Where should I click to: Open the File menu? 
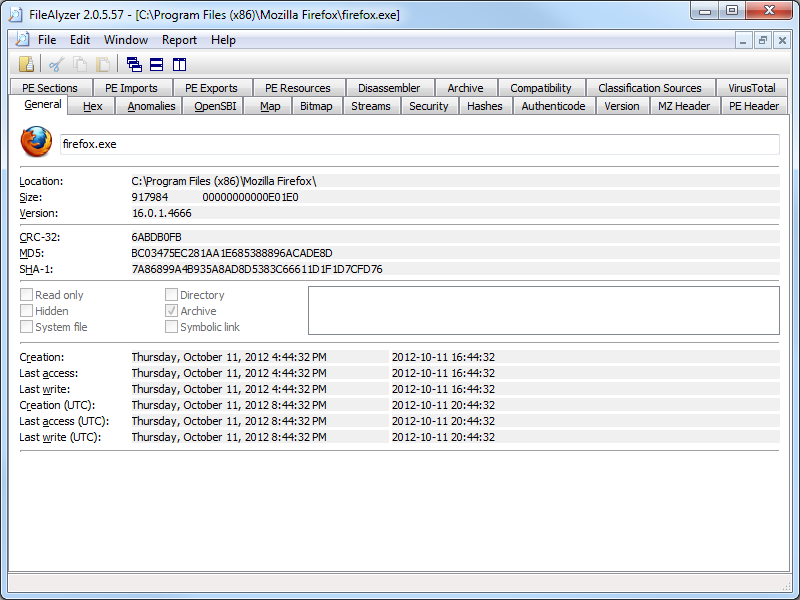point(47,40)
